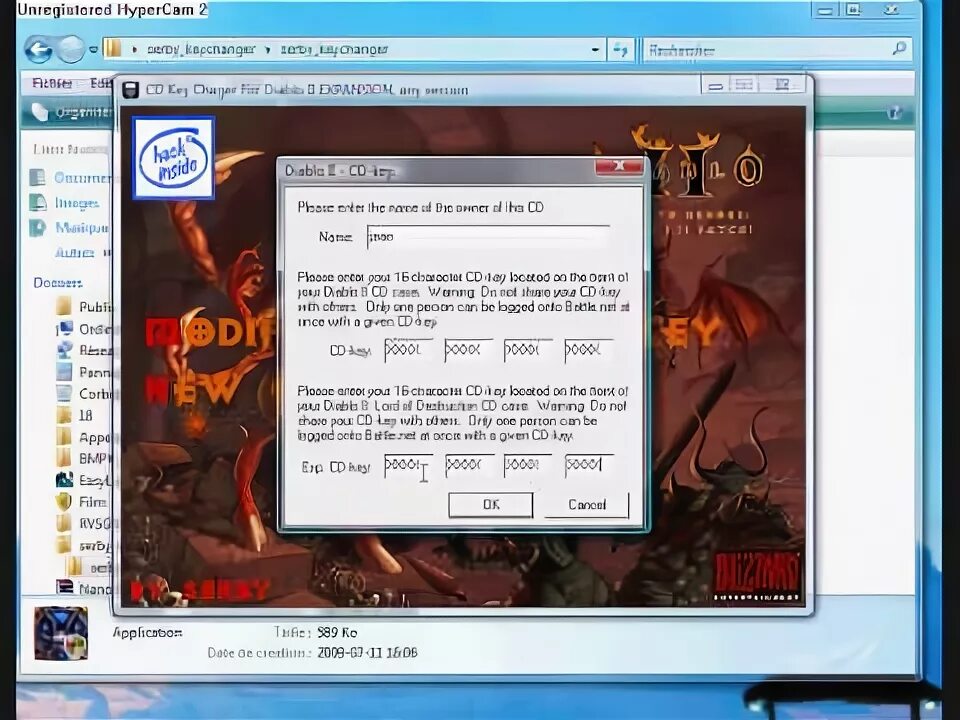Click the folder icon in the address bar
This screenshot has width=960, height=720.
(x=112, y=49)
